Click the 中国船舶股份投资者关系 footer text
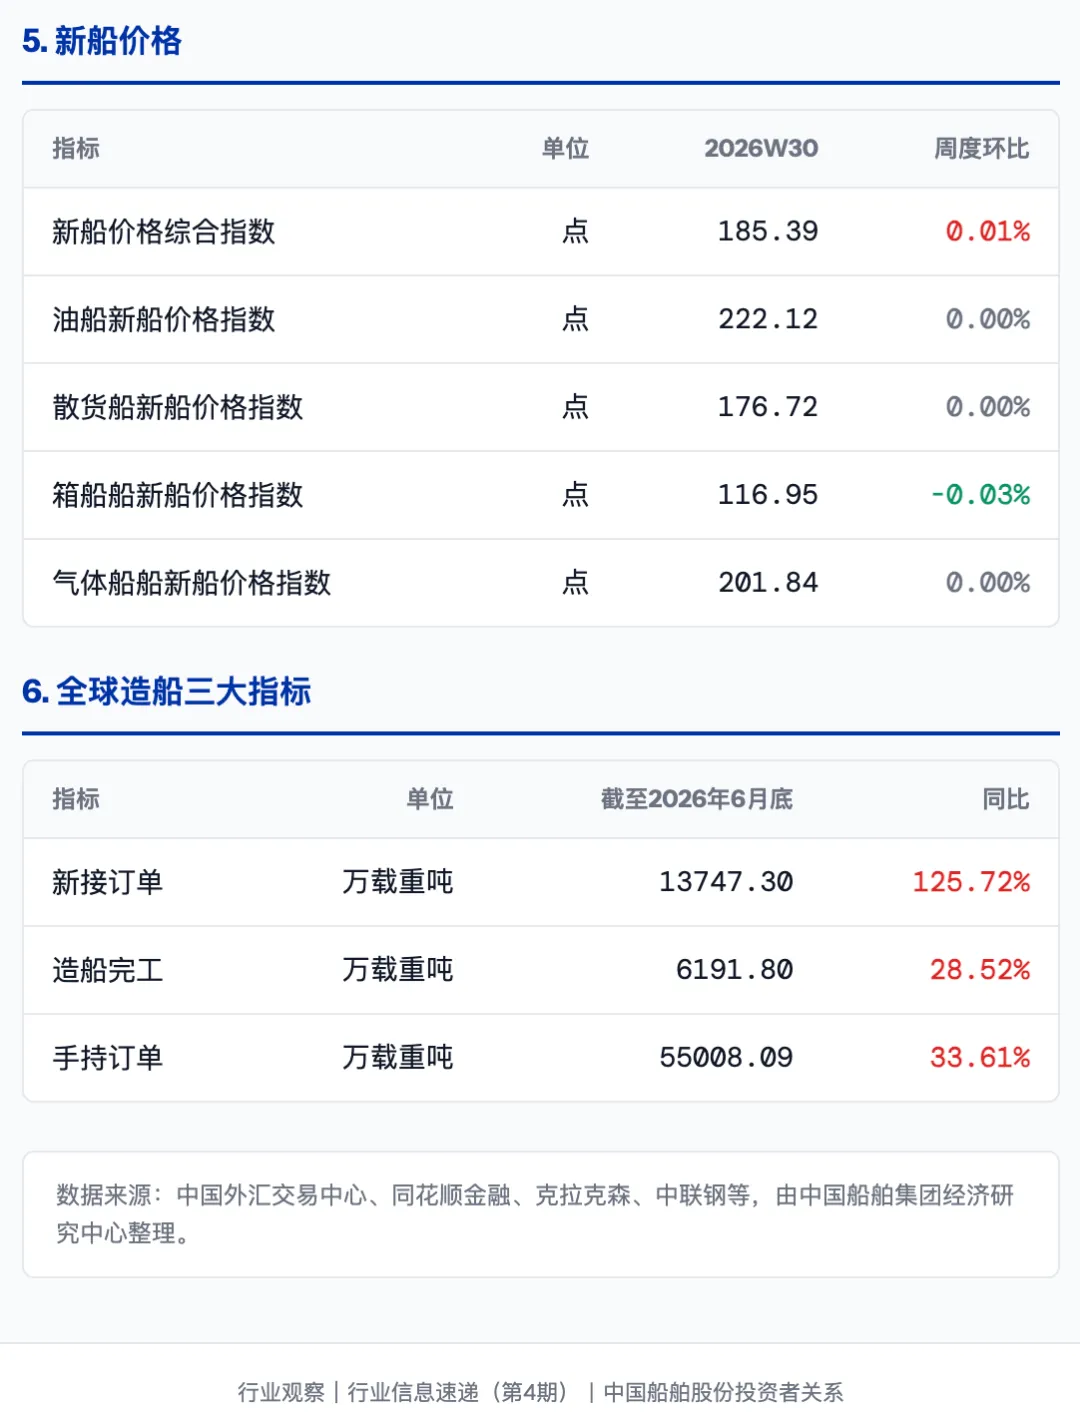This screenshot has width=1080, height=1415. tap(723, 1392)
